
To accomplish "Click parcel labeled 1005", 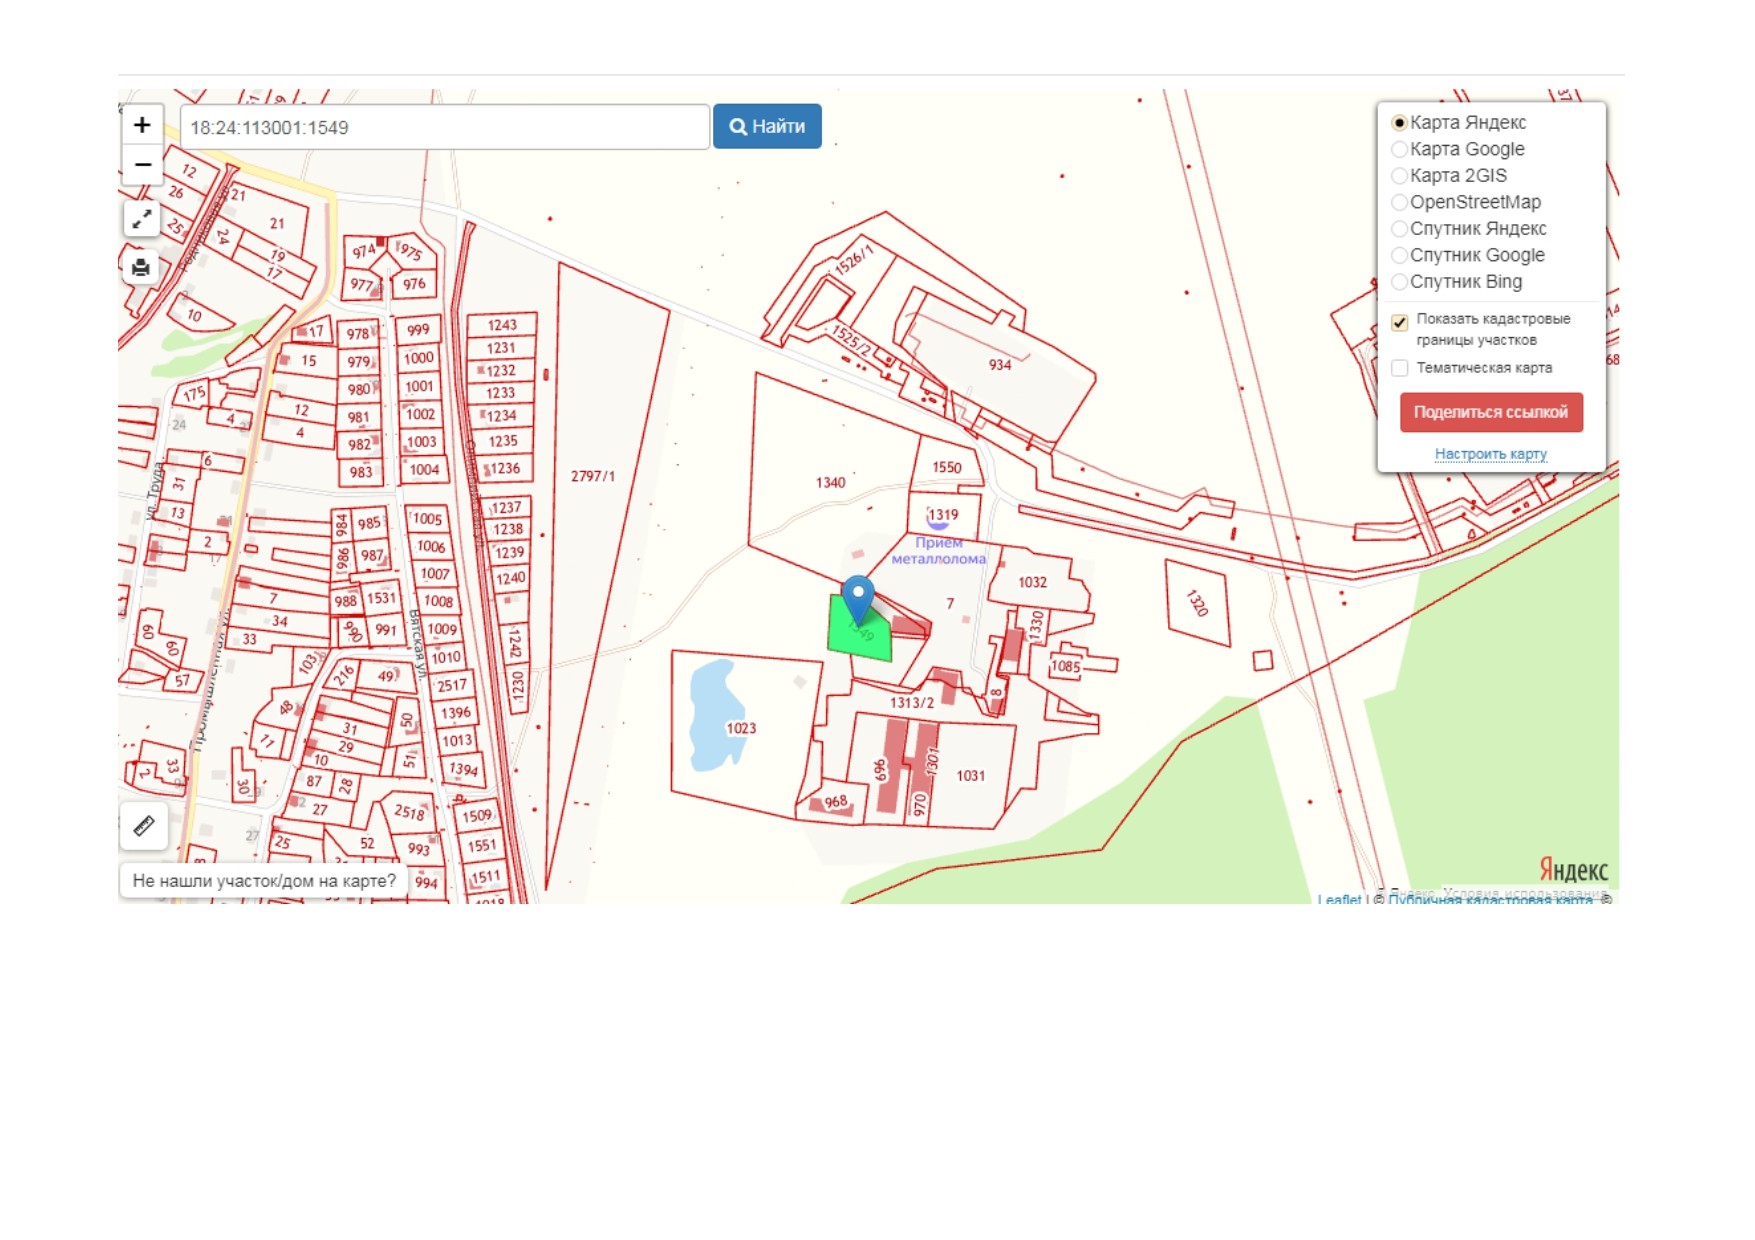I will pos(427,518).
